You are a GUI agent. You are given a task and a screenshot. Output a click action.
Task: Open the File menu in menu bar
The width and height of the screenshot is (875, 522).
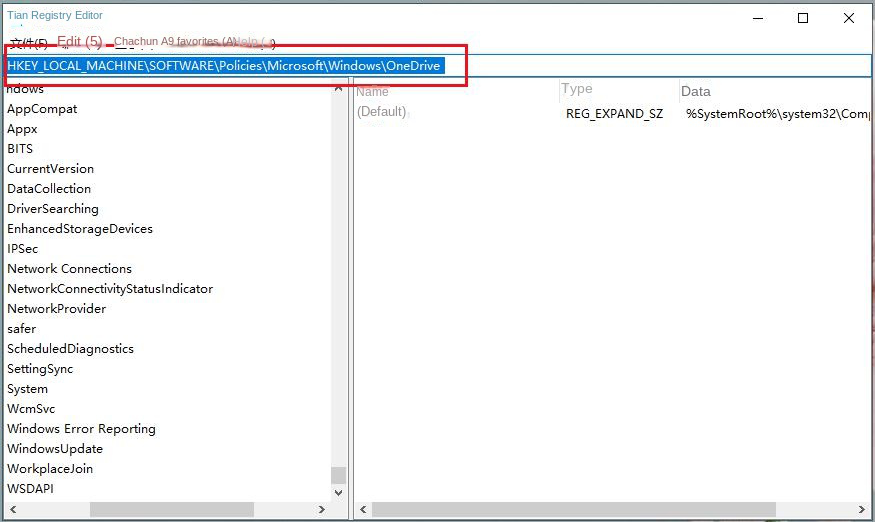[28, 44]
